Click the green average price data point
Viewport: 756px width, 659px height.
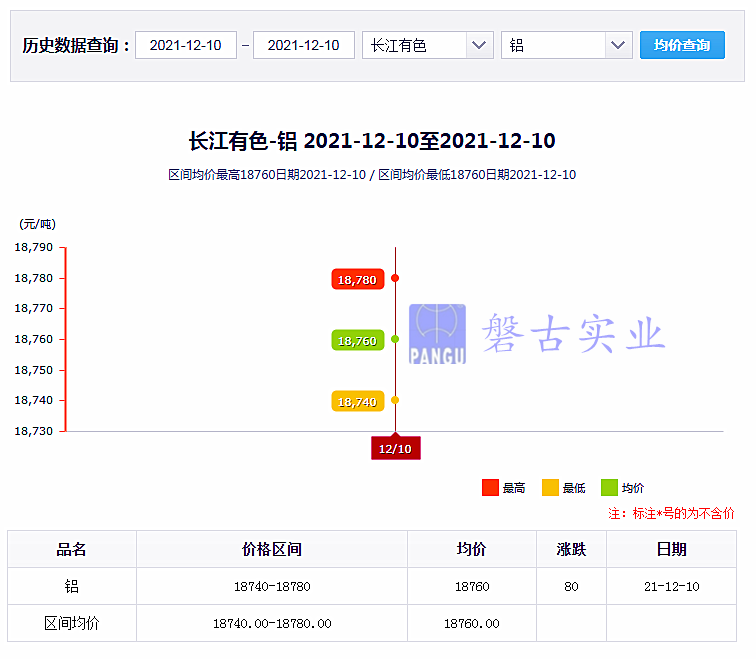[395, 339]
